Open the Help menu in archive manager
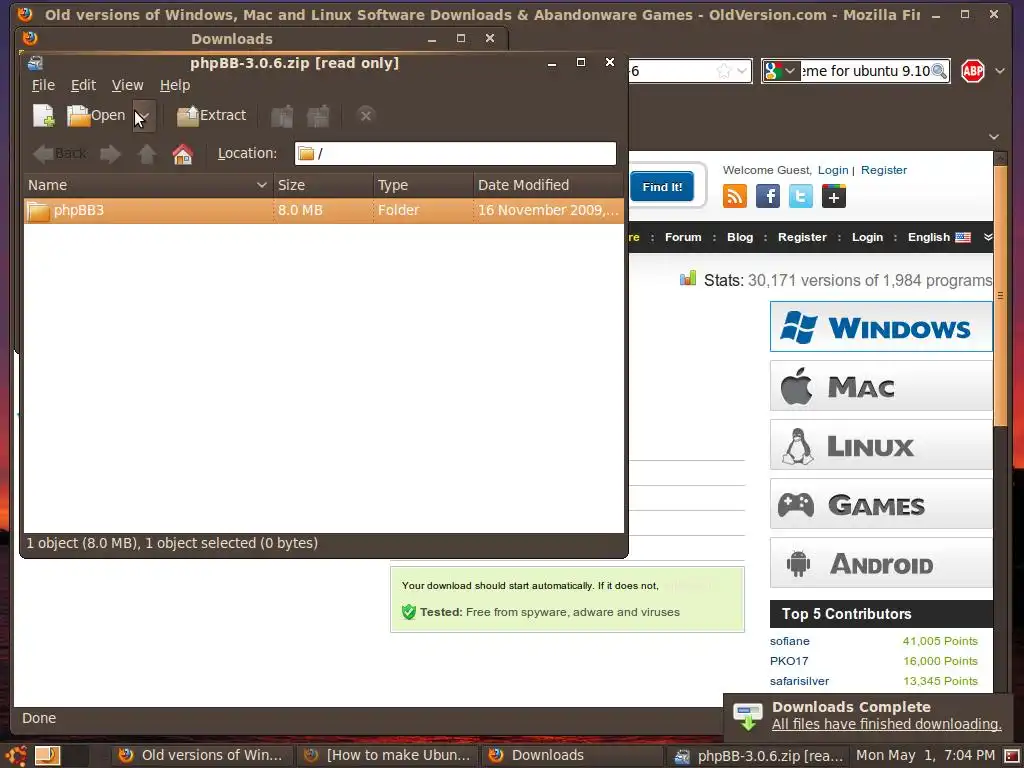Viewport: 1024px width, 768px height. click(175, 85)
